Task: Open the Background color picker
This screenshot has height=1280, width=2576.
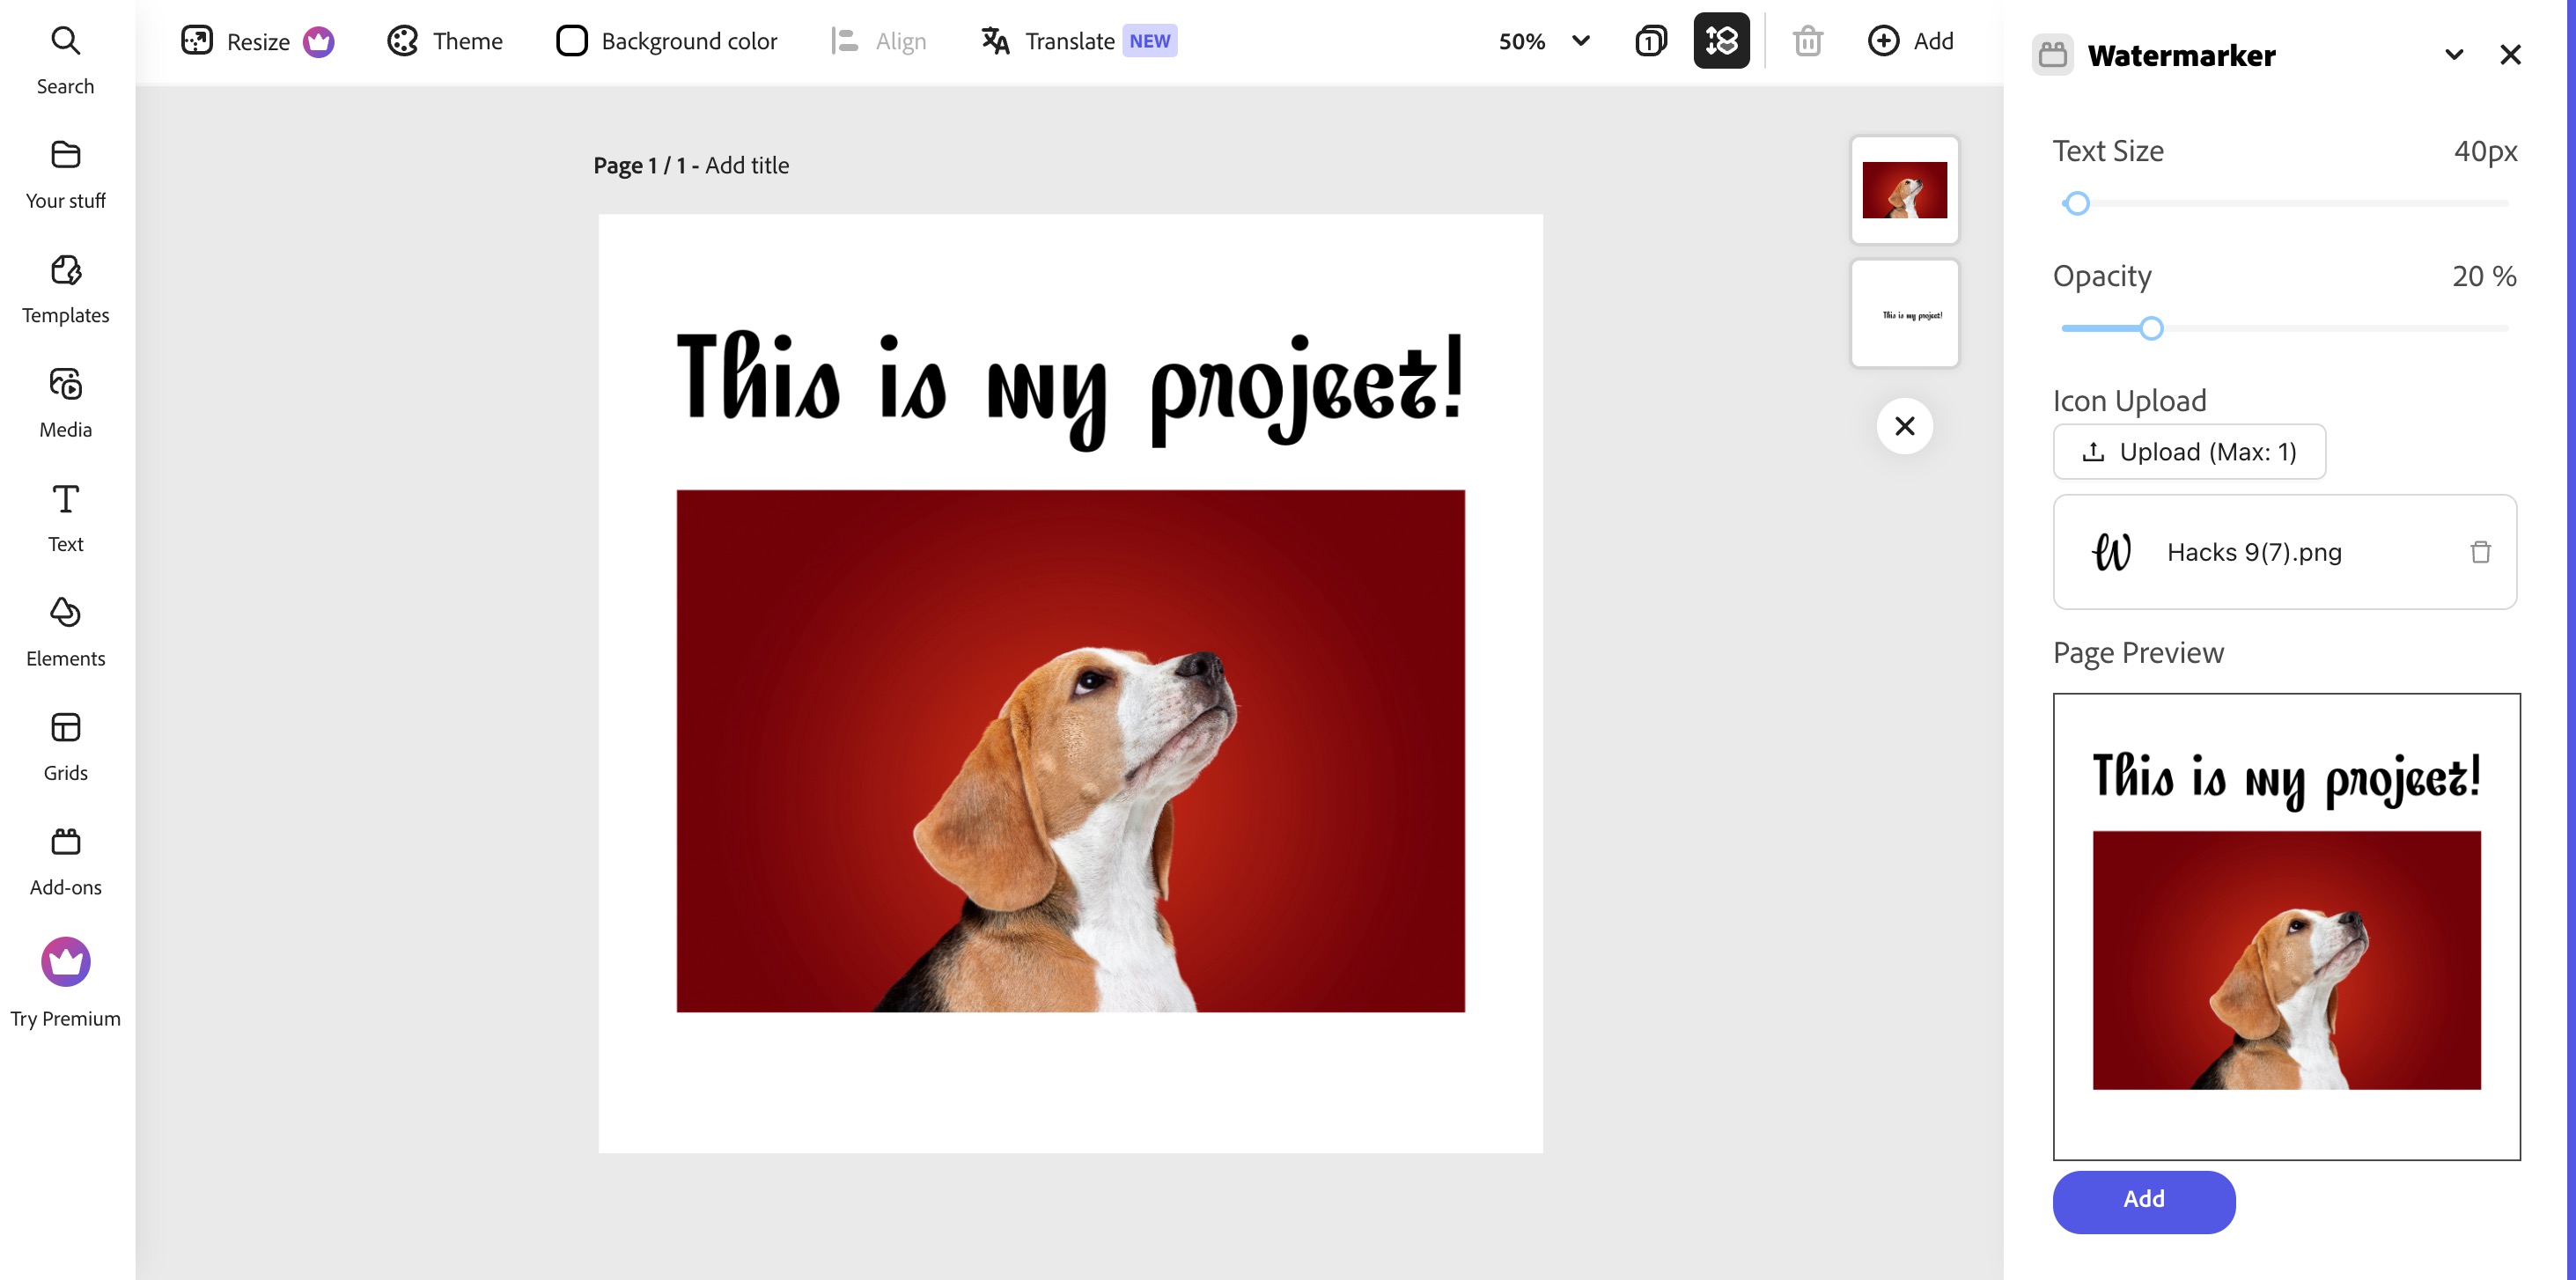Action: (667, 41)
